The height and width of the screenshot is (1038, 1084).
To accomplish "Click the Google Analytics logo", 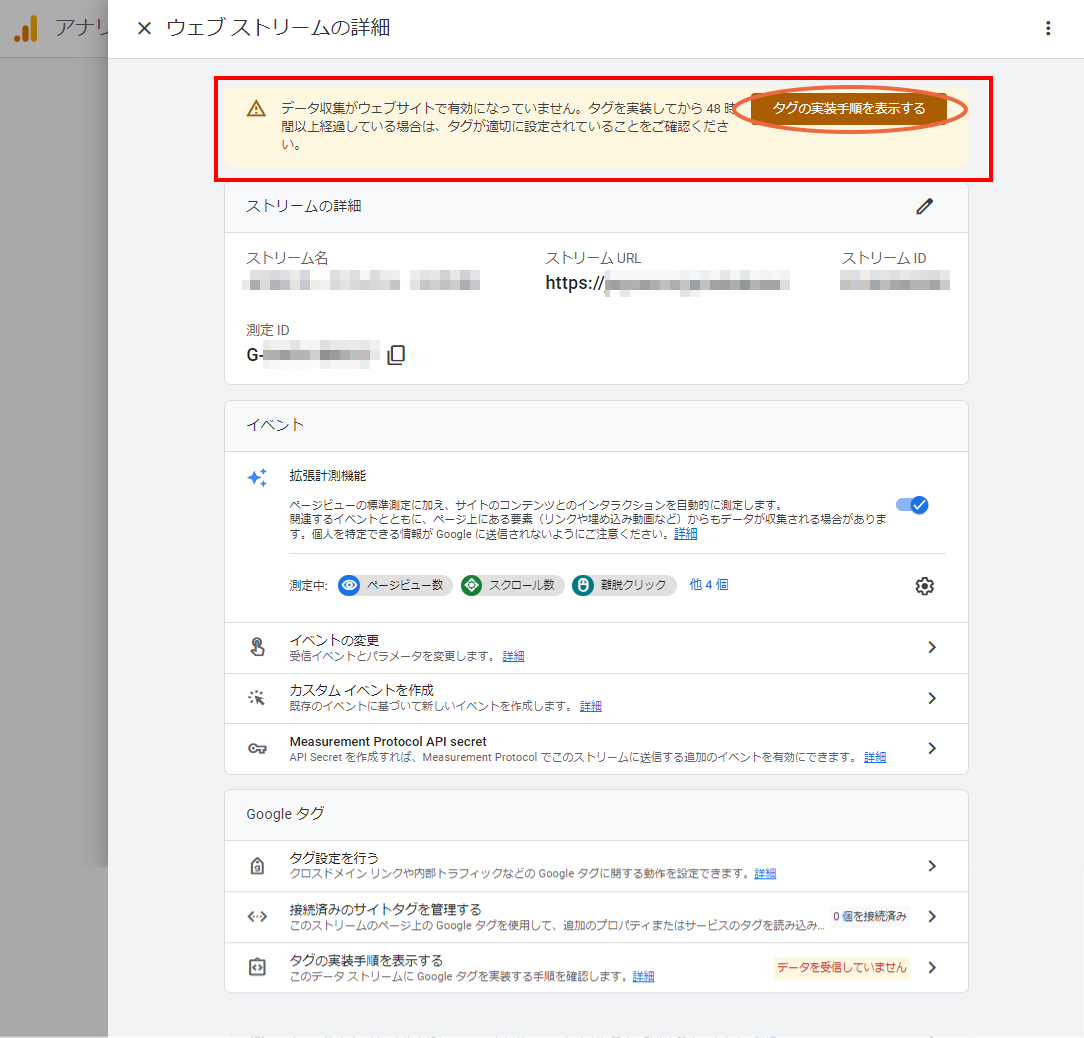I will click(x=25, y=29).
